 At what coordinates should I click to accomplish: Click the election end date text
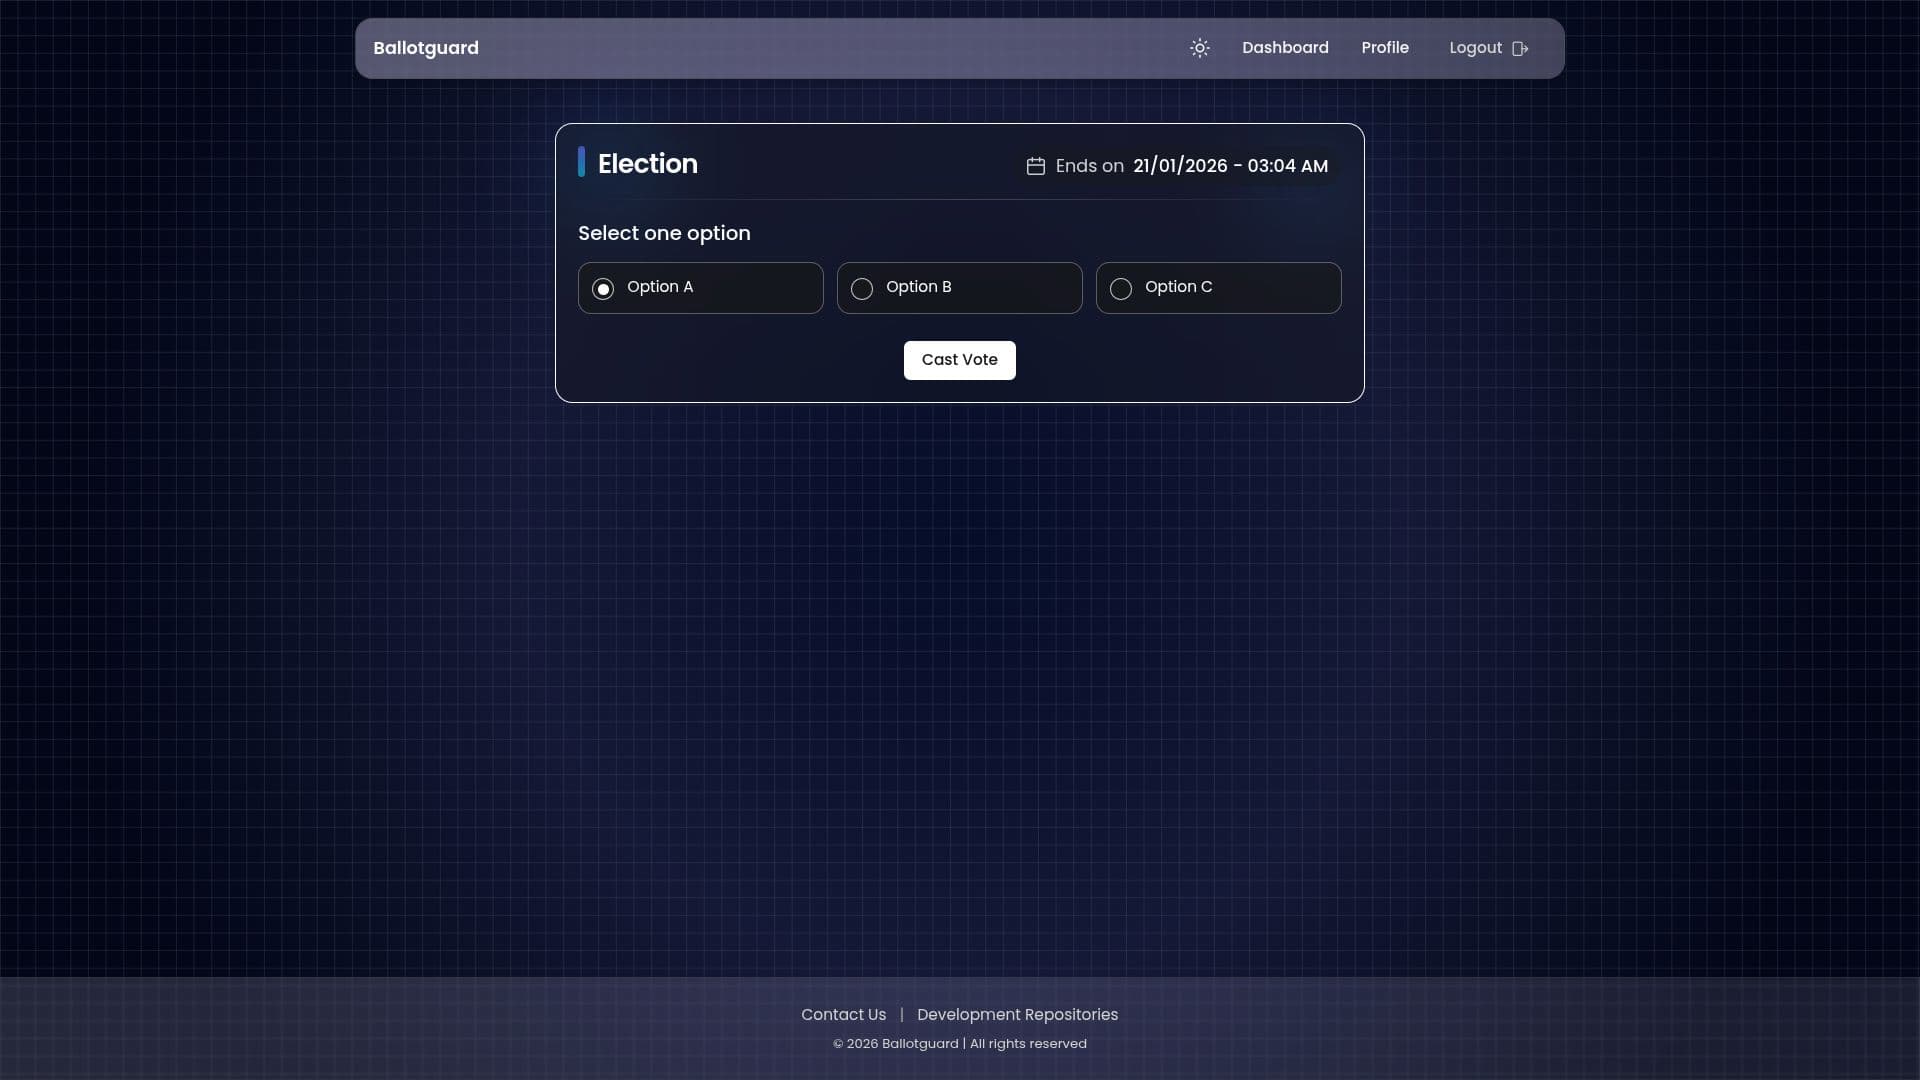[x=1230, y=166]
